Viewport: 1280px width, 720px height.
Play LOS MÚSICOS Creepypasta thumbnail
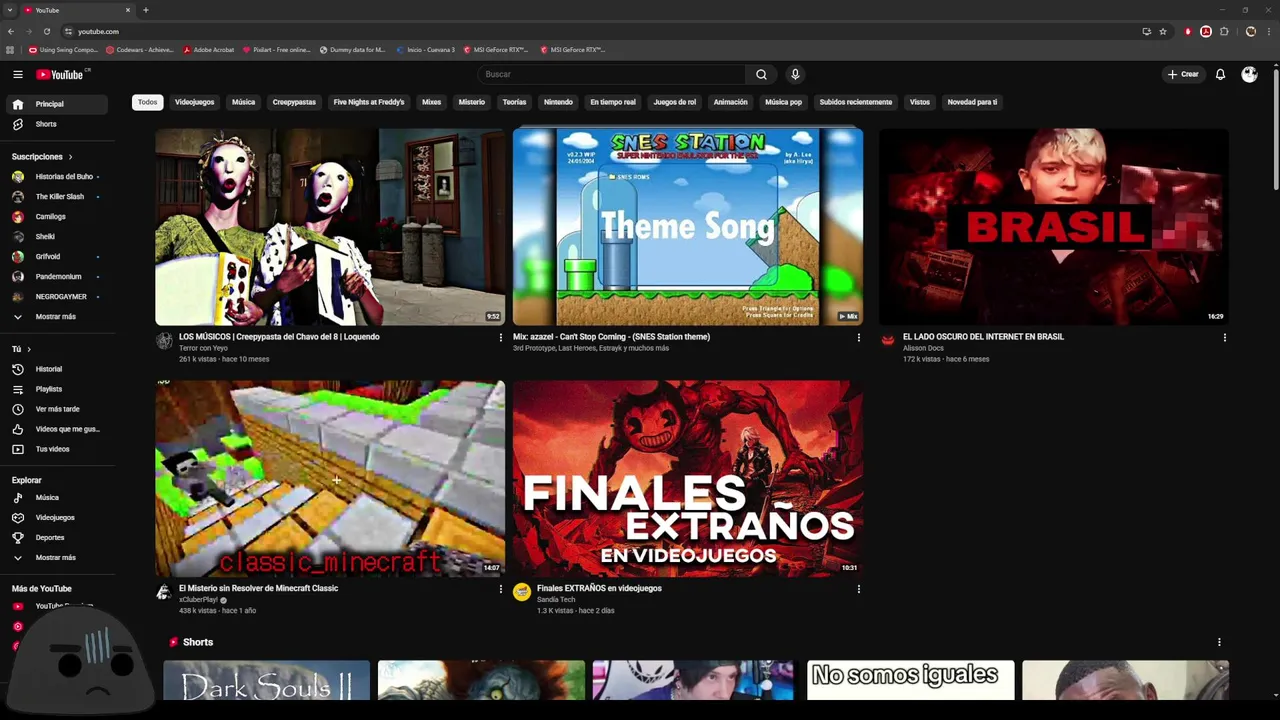point(330,227)
